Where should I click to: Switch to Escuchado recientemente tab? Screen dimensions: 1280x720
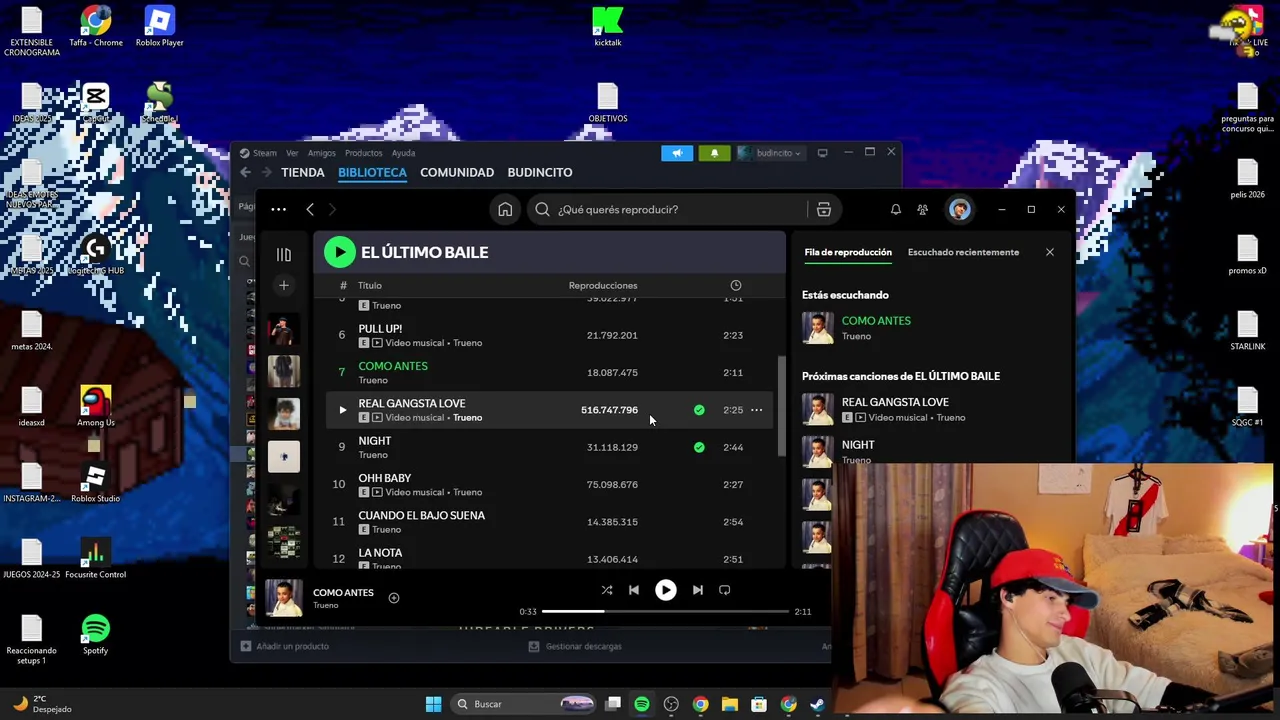point(963,252)
